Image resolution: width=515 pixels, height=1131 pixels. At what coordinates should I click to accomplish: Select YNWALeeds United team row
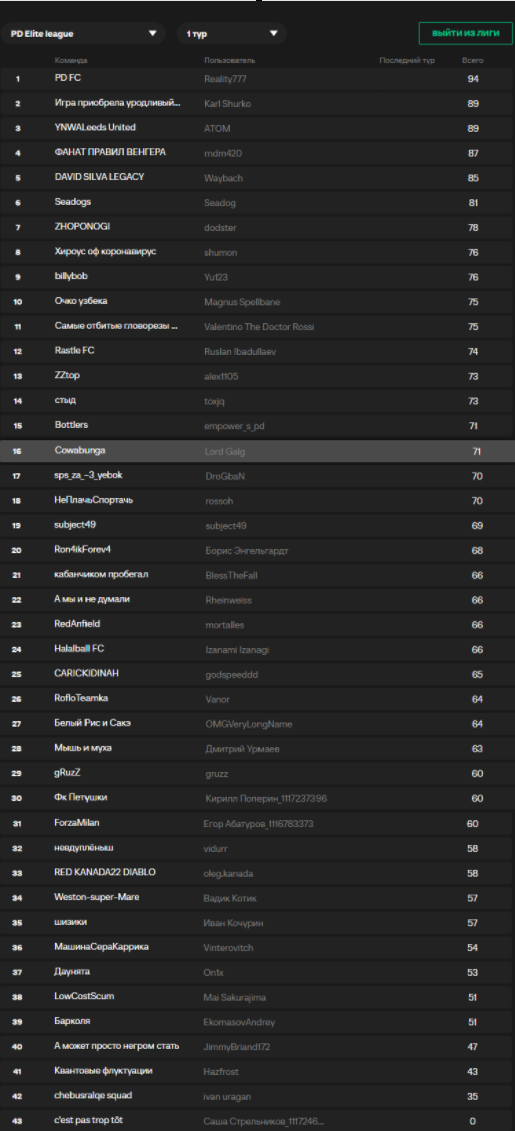click(258, 128)
